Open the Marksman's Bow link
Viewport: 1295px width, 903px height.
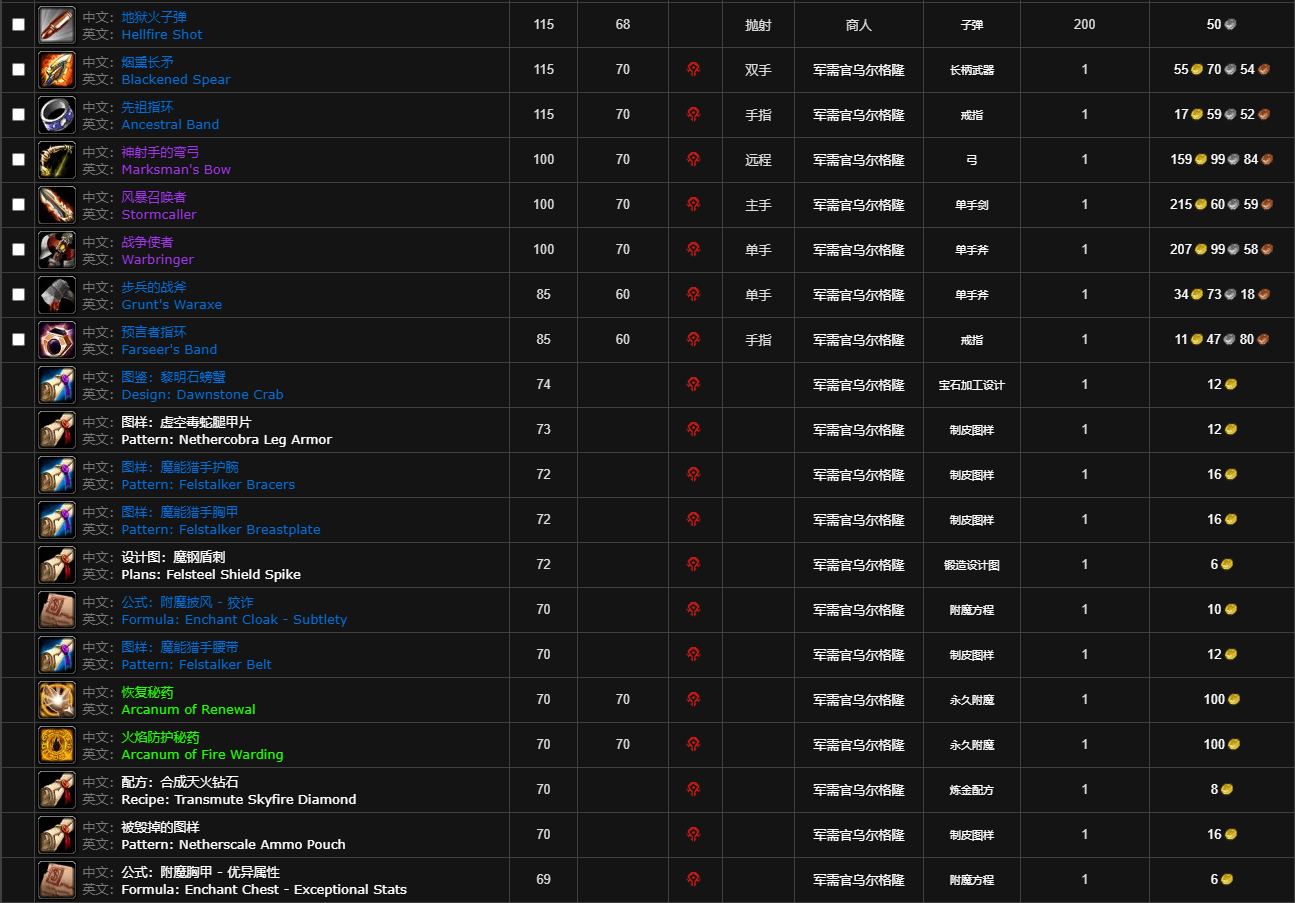(176, 169)
